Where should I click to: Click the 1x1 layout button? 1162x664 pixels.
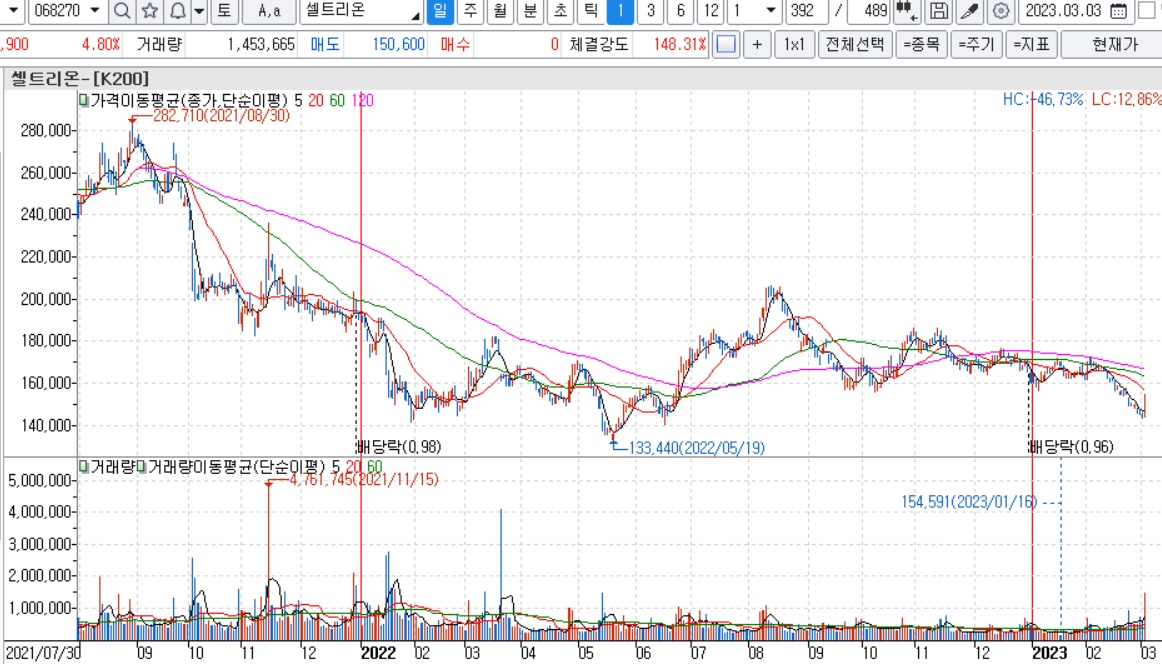pos(794,44)
